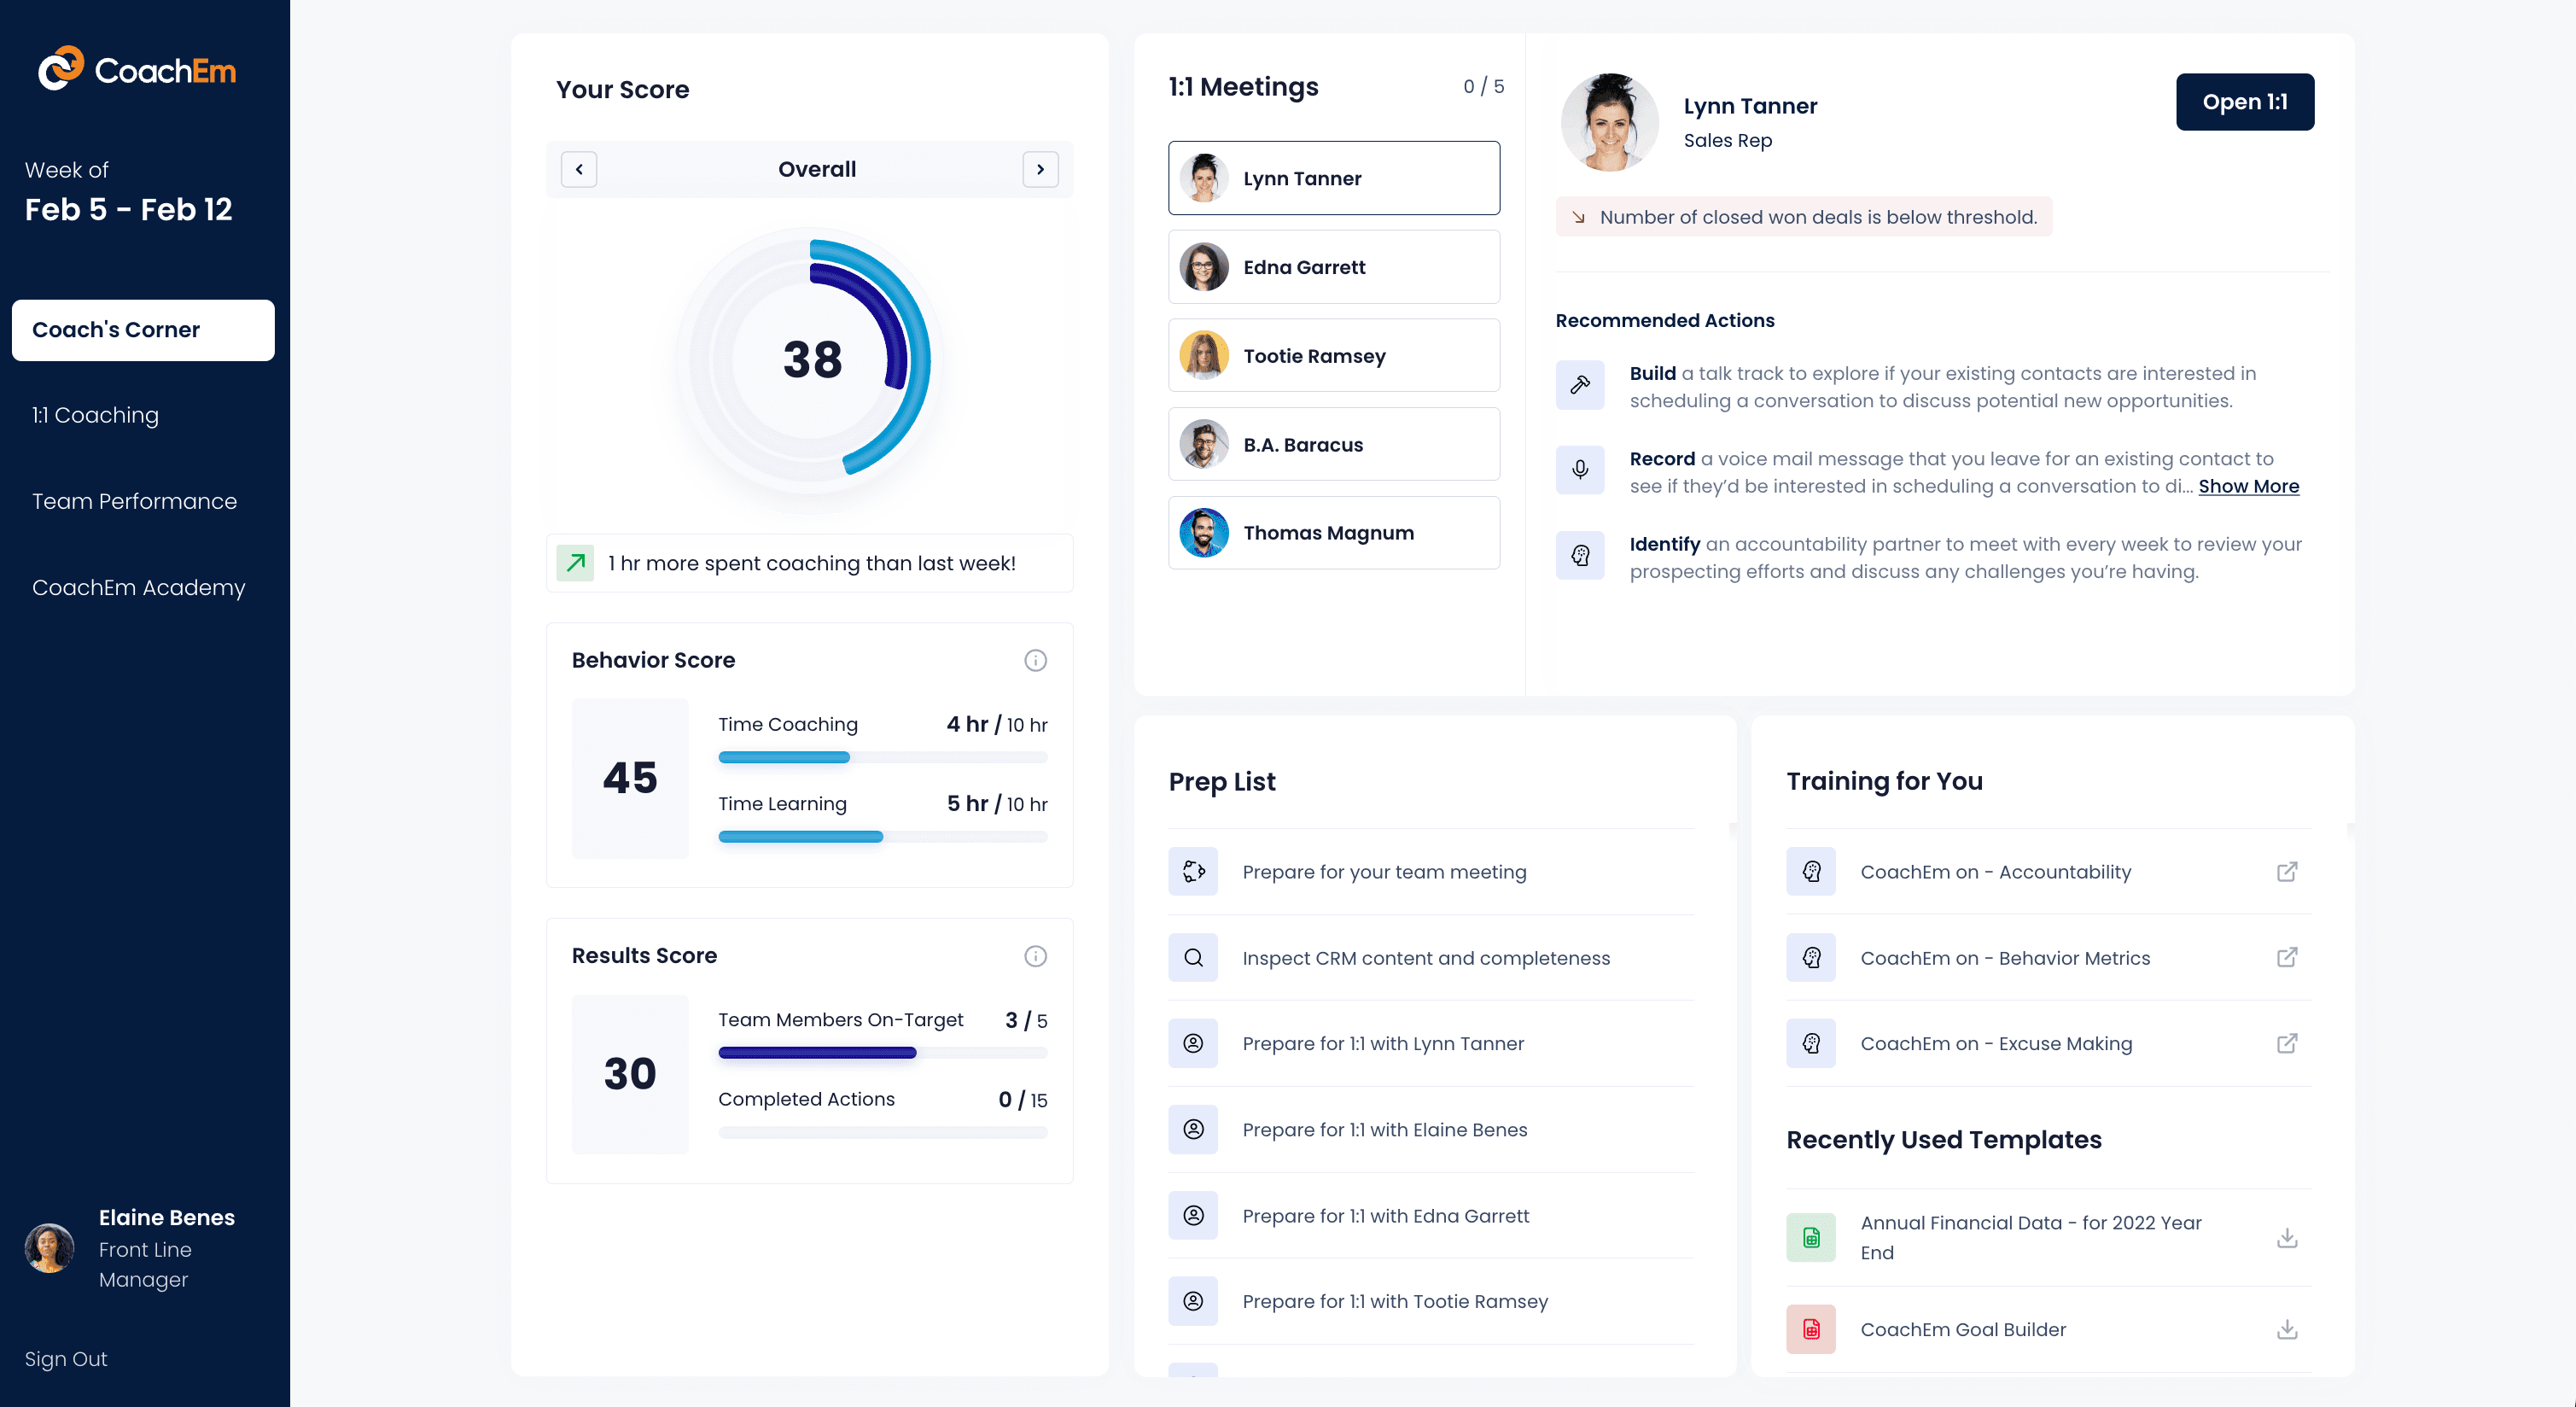Open CoachEm Goal Builder template
The image size is (2576, 1407).
point(2049,1329)
